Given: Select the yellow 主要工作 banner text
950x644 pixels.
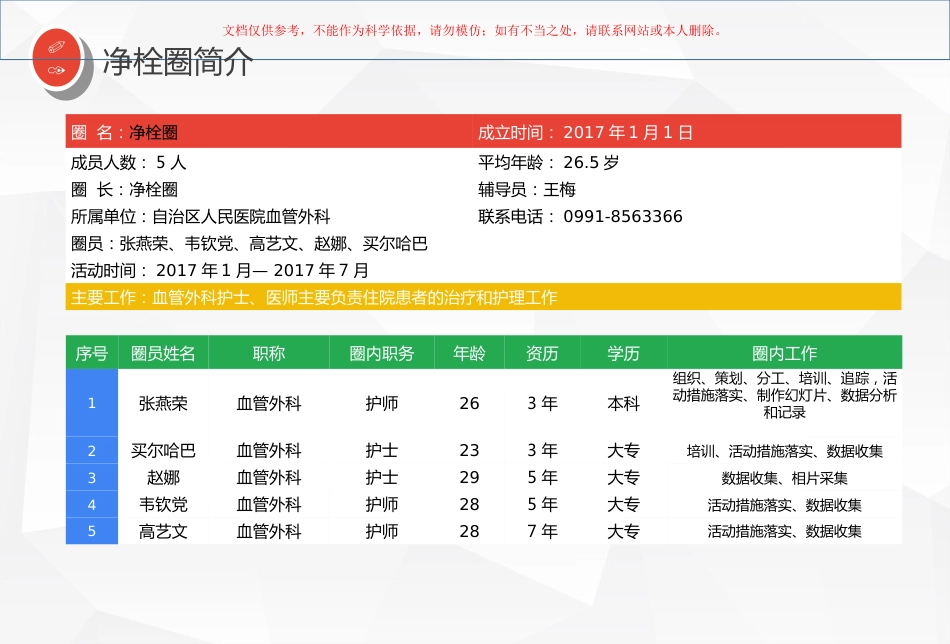Looking at the screenshot, I should click(x=314, y=297).
